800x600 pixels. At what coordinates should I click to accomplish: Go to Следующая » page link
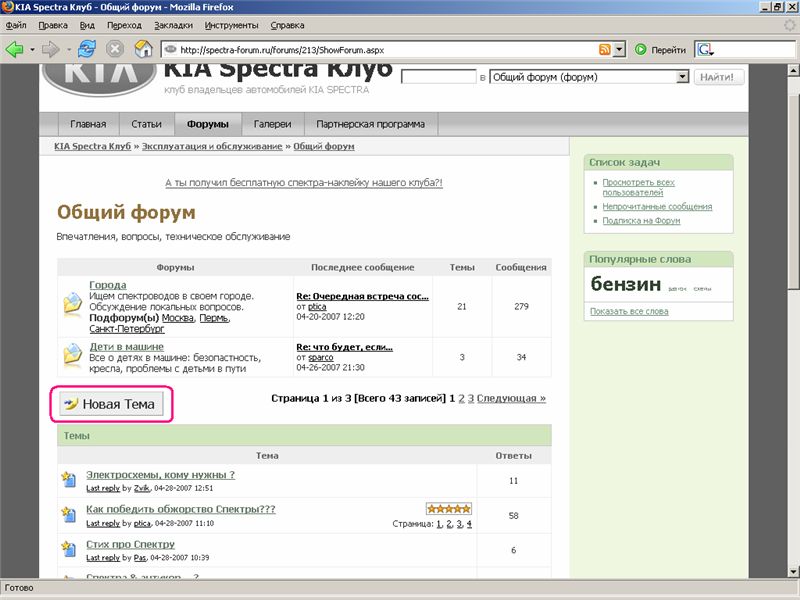(511, 398)
